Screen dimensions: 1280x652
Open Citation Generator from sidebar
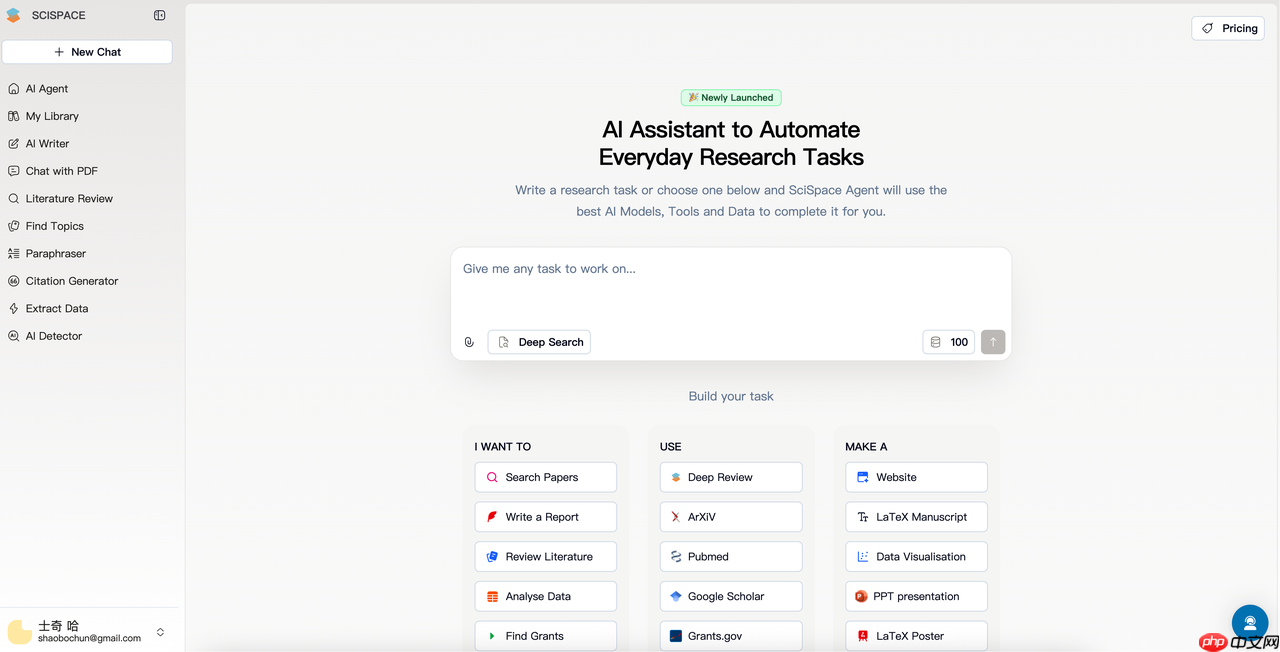tap(71, 281)
